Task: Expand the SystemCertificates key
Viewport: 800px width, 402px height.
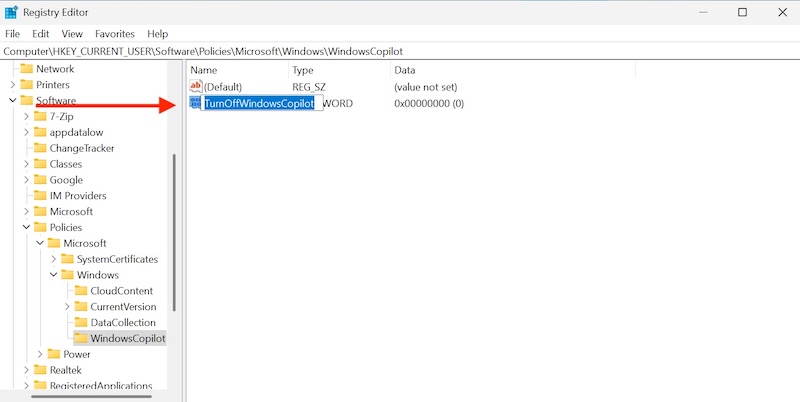Action: point(54,259)
